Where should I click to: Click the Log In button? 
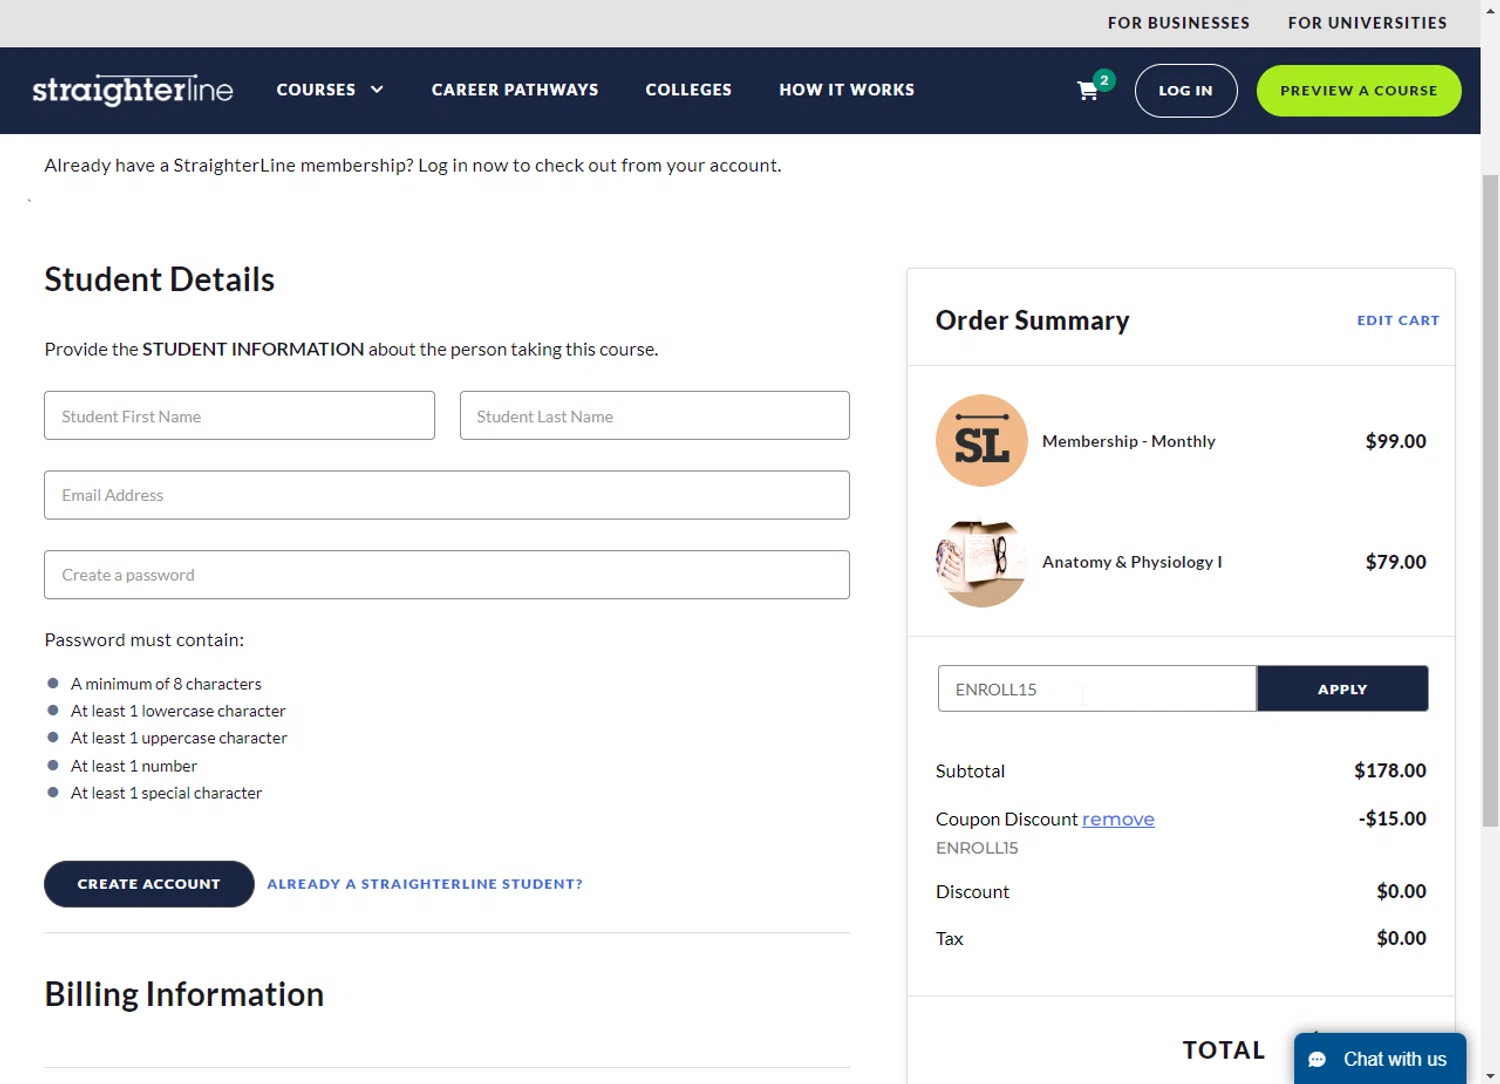tap(1185, 91)
